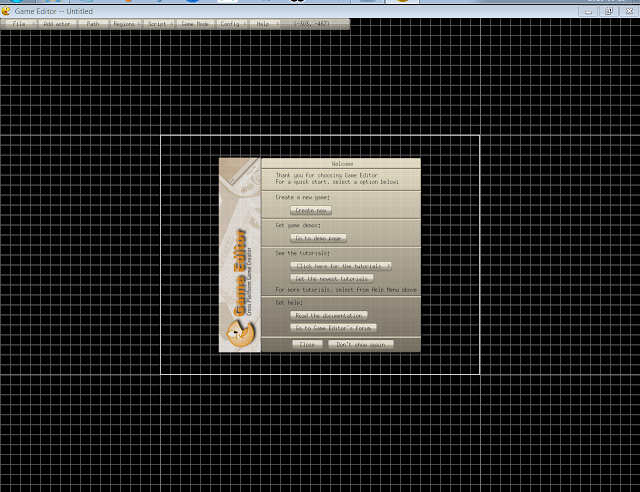The height and width of the screenshot is (492, 640).
Task: Click the Game Editor mascot logo in welcome panel
Action: point(240,333)
